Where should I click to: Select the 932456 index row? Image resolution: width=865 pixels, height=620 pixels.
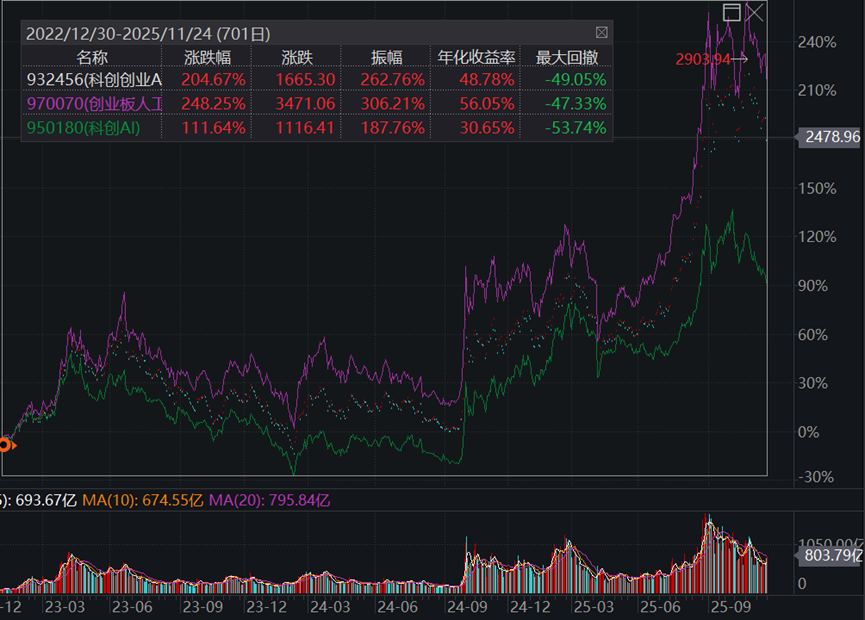[93, 79]
